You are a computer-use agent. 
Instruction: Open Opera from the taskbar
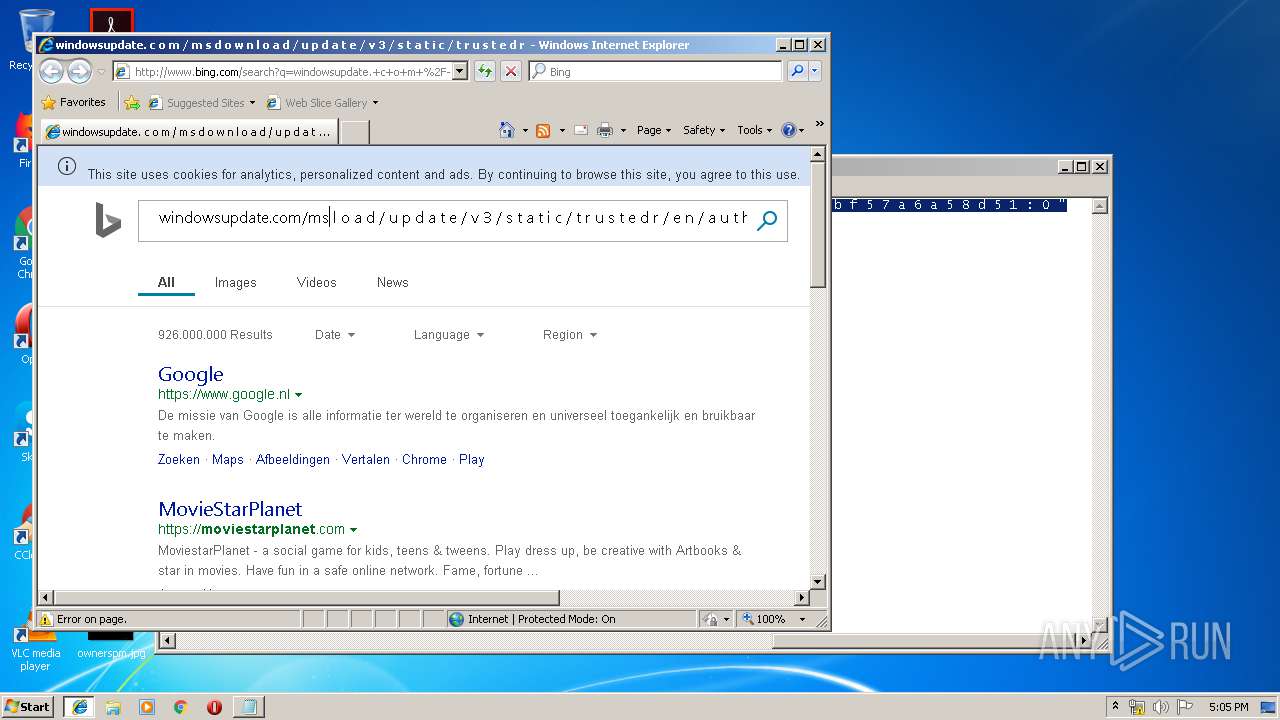pyautogui.click(x=214, y=706)
